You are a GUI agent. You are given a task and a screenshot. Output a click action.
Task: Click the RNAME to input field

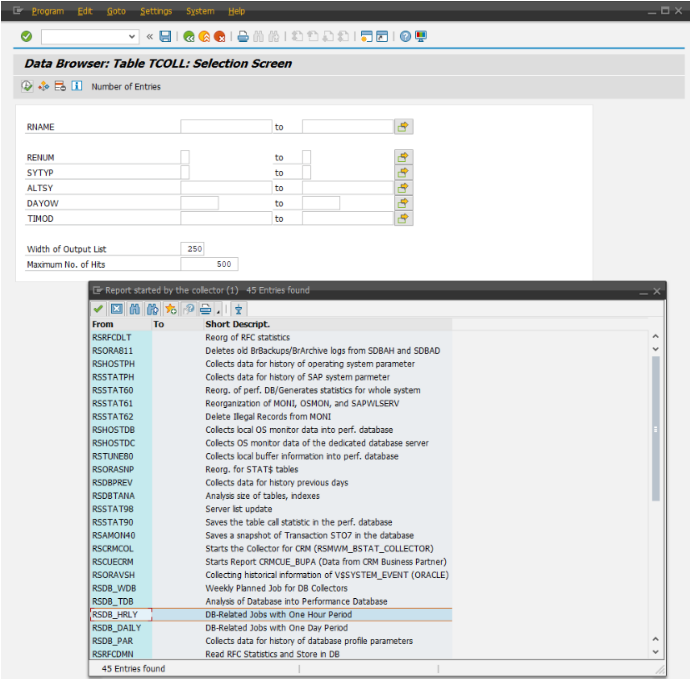pyautogui.click(x=348, y=127)
